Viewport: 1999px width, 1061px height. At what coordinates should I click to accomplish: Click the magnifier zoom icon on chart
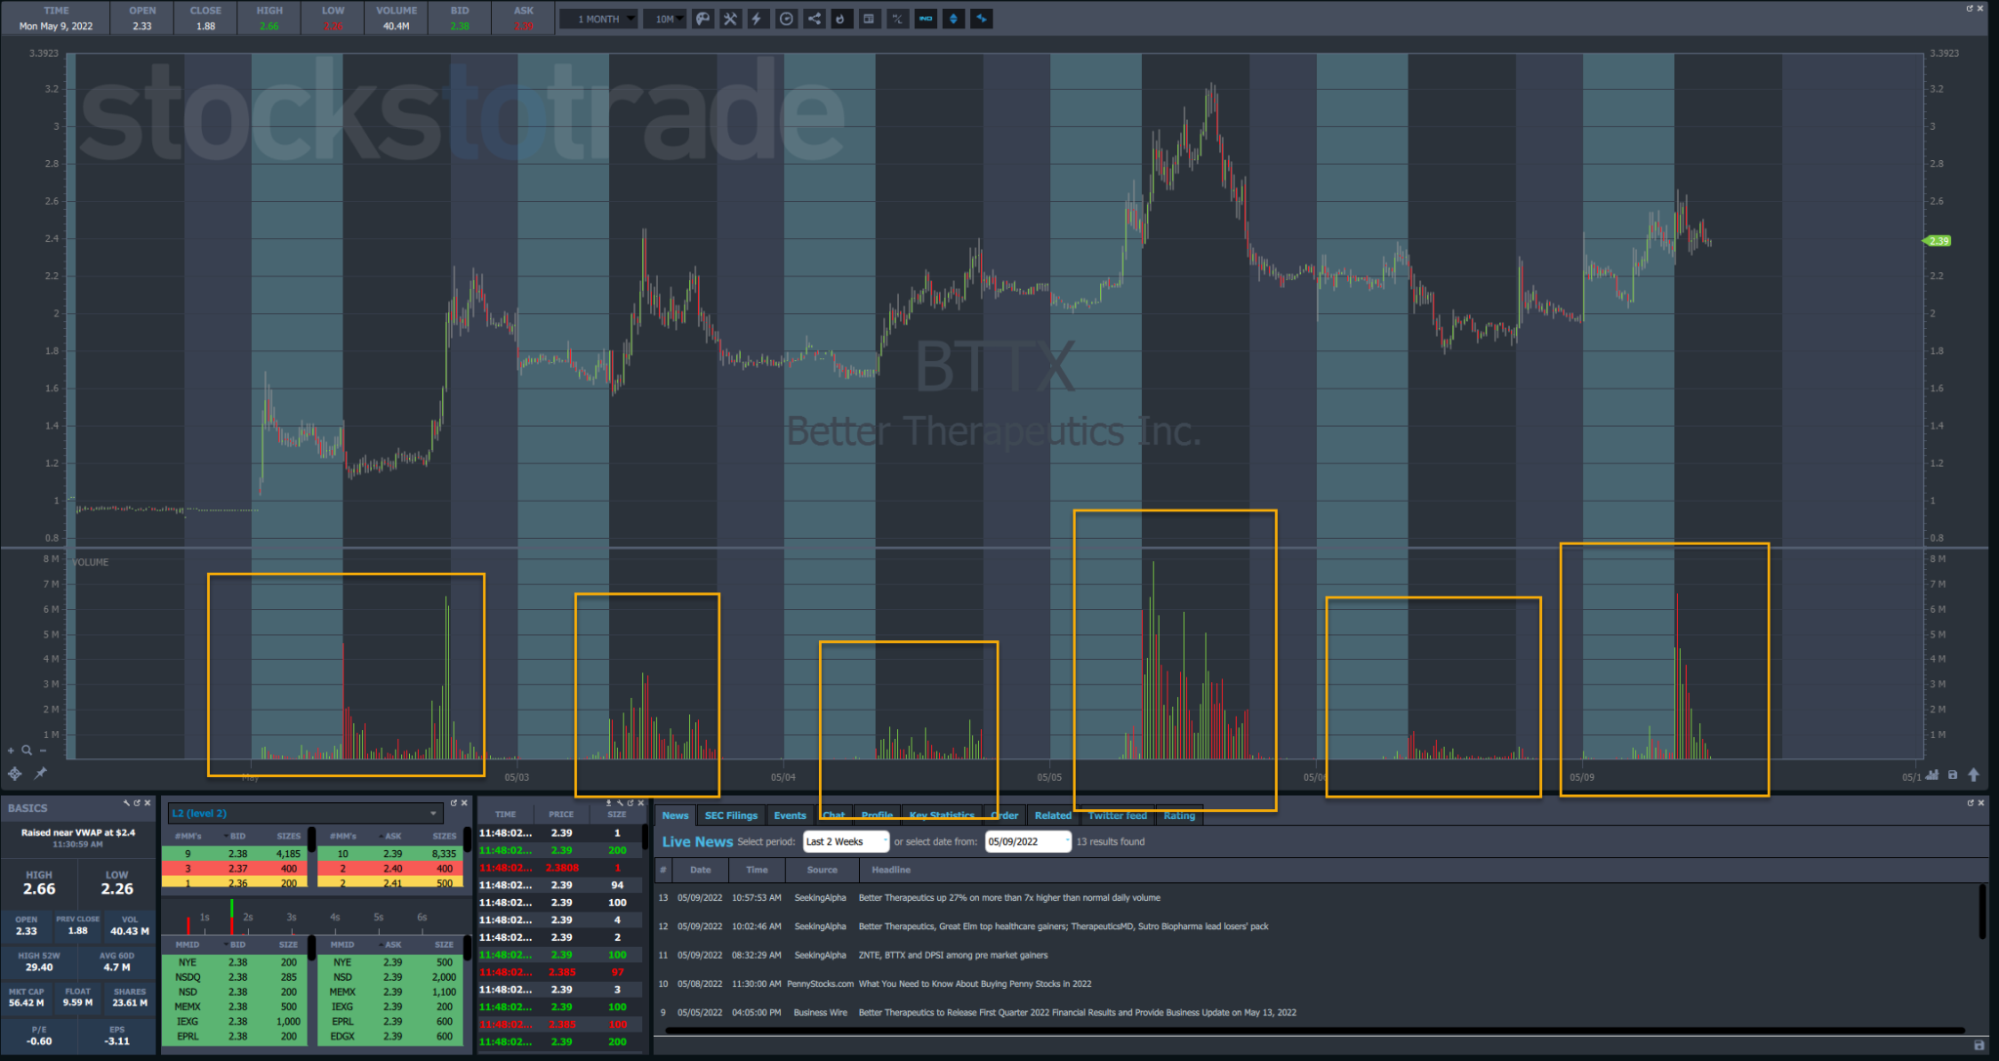pyautogui.click(x=27, y=750)
